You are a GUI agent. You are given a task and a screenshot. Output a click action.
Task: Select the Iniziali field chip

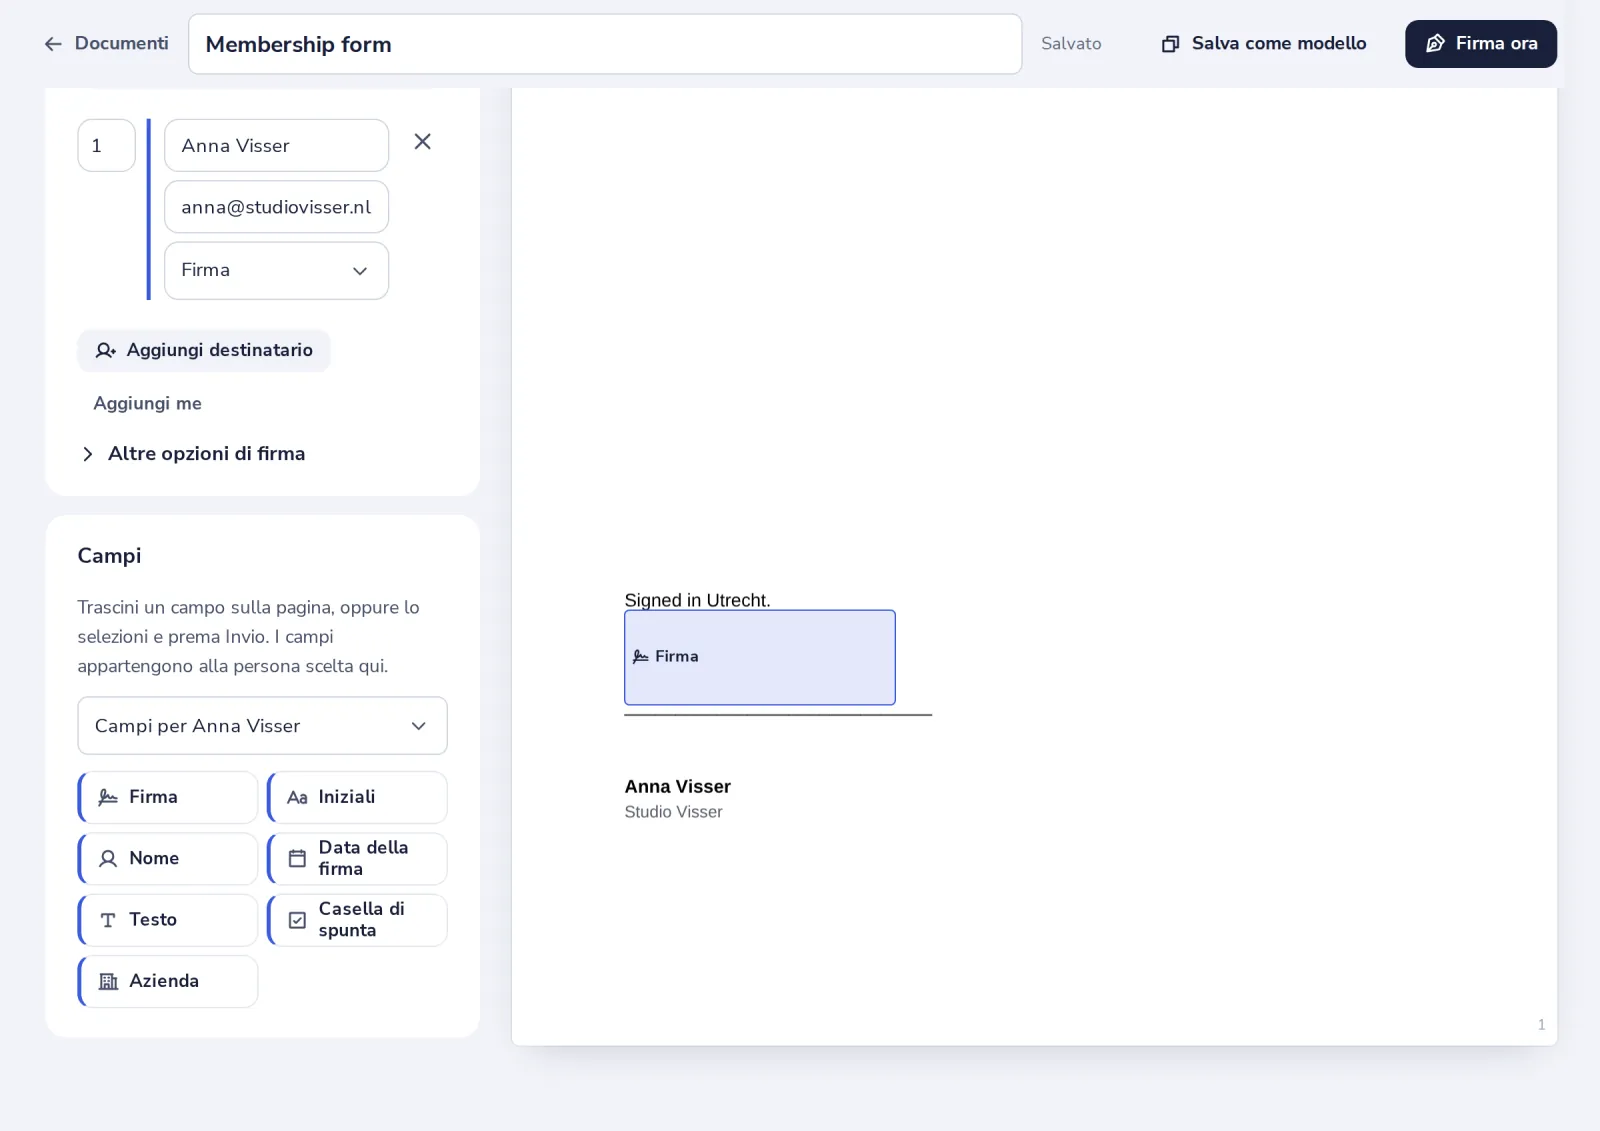[x=357, y=797]
